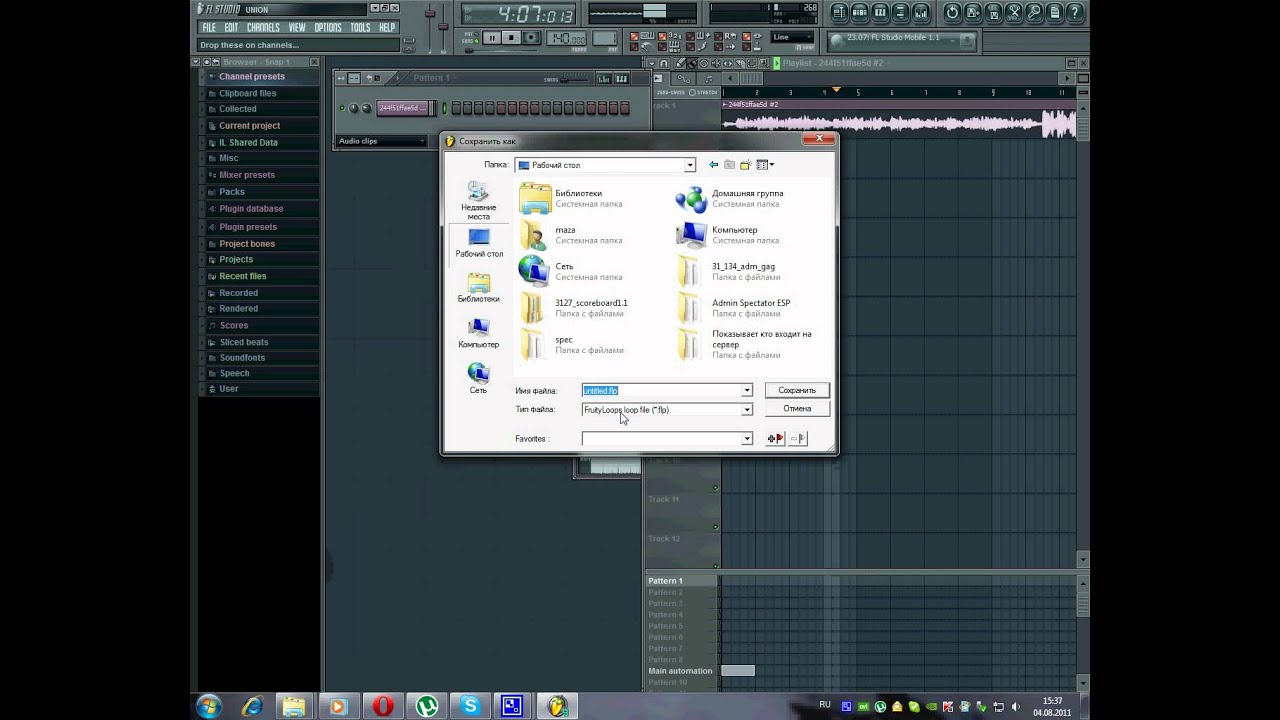This screenshot has height=720, width=1280.
Task: Select 'Pattern 1' in playlist pattern list
Action: pyautogui.click(x=681, y=580)
